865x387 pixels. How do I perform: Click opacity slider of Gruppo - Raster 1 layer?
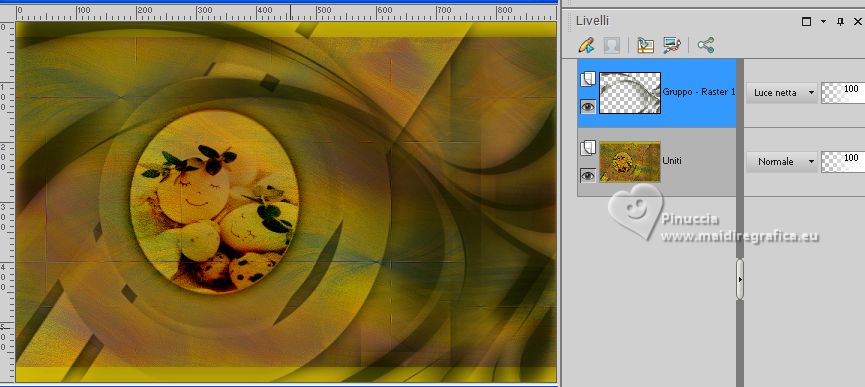(843, 93)
